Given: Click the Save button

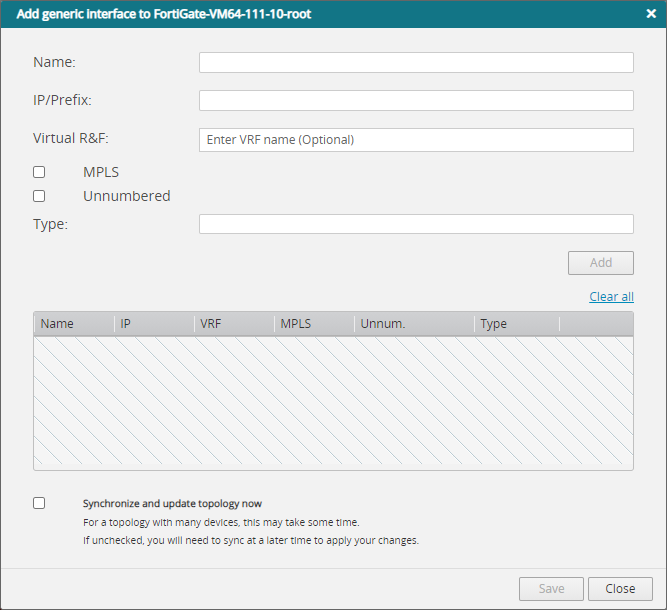Looking at the screenshot, I should (551, 589).
